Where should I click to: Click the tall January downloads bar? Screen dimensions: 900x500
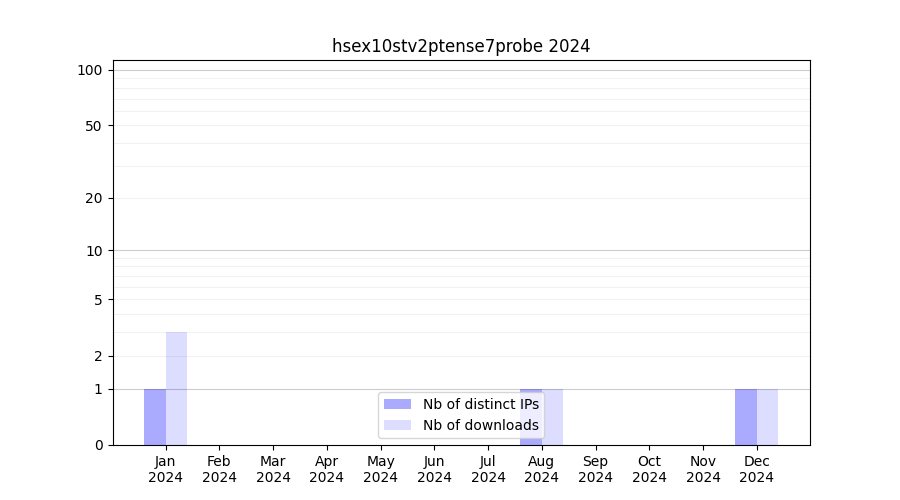point(176,388)
